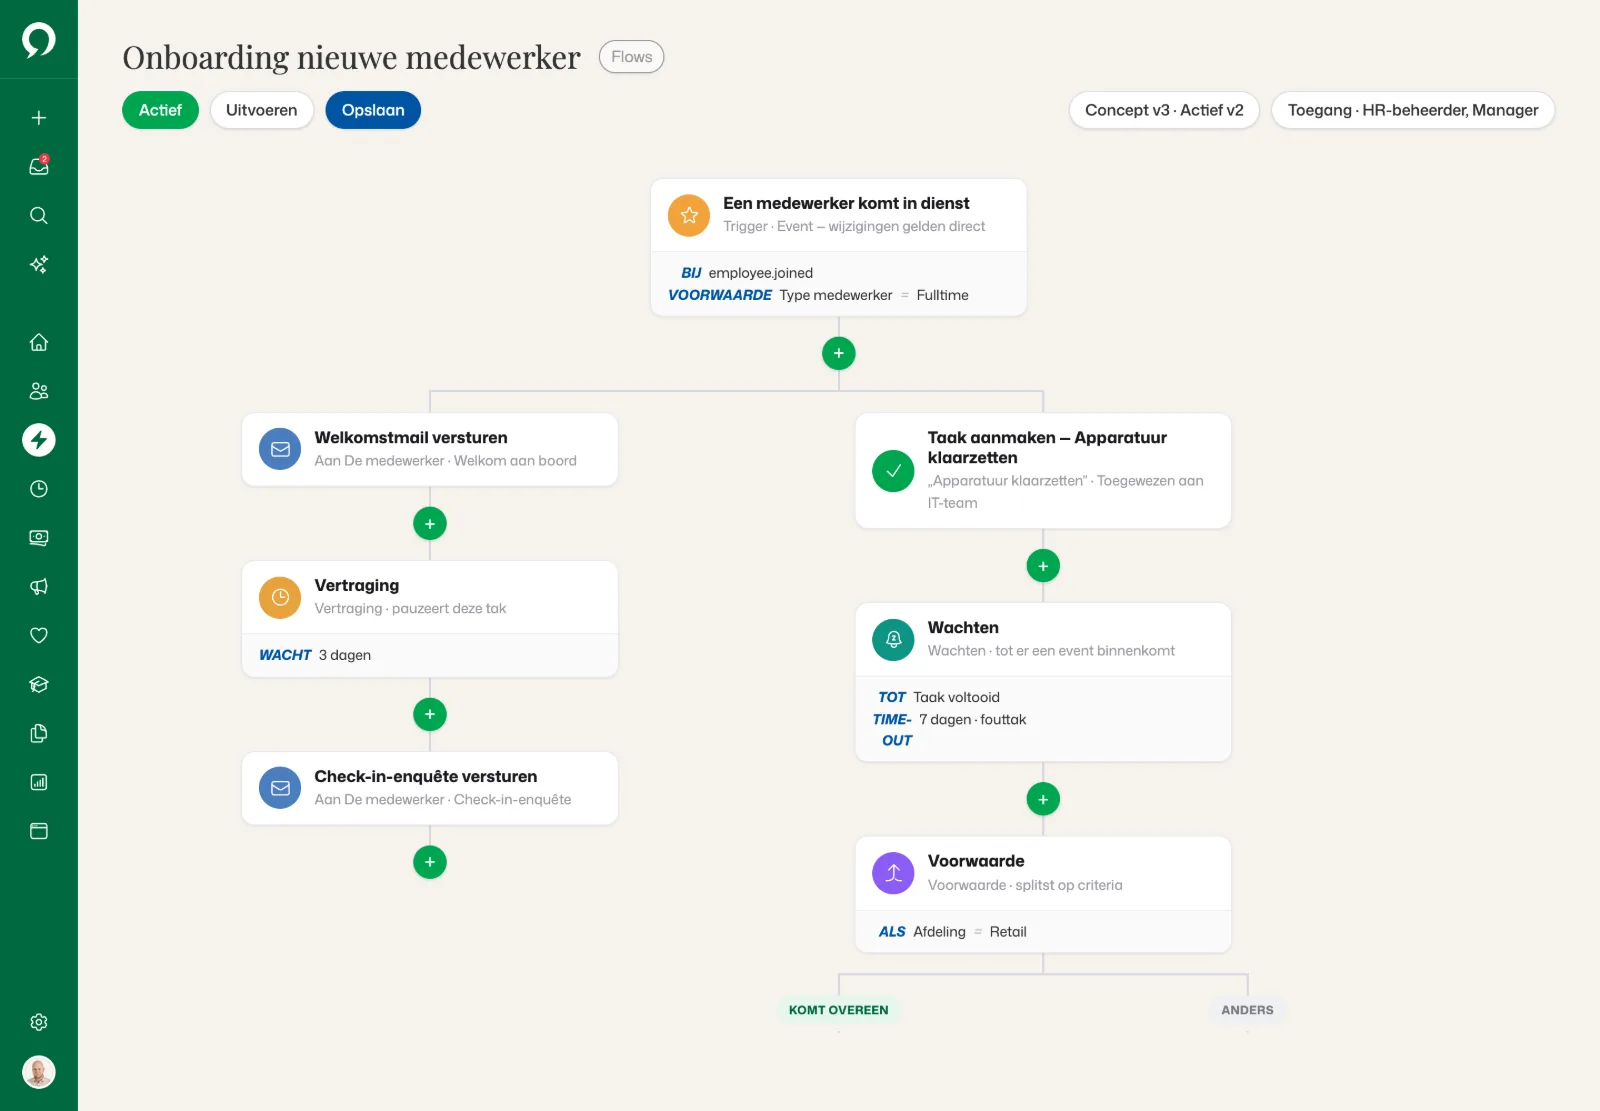1600x1111 pixels.
Task: Open the inbox with notification badge
Action: point(39,166)
